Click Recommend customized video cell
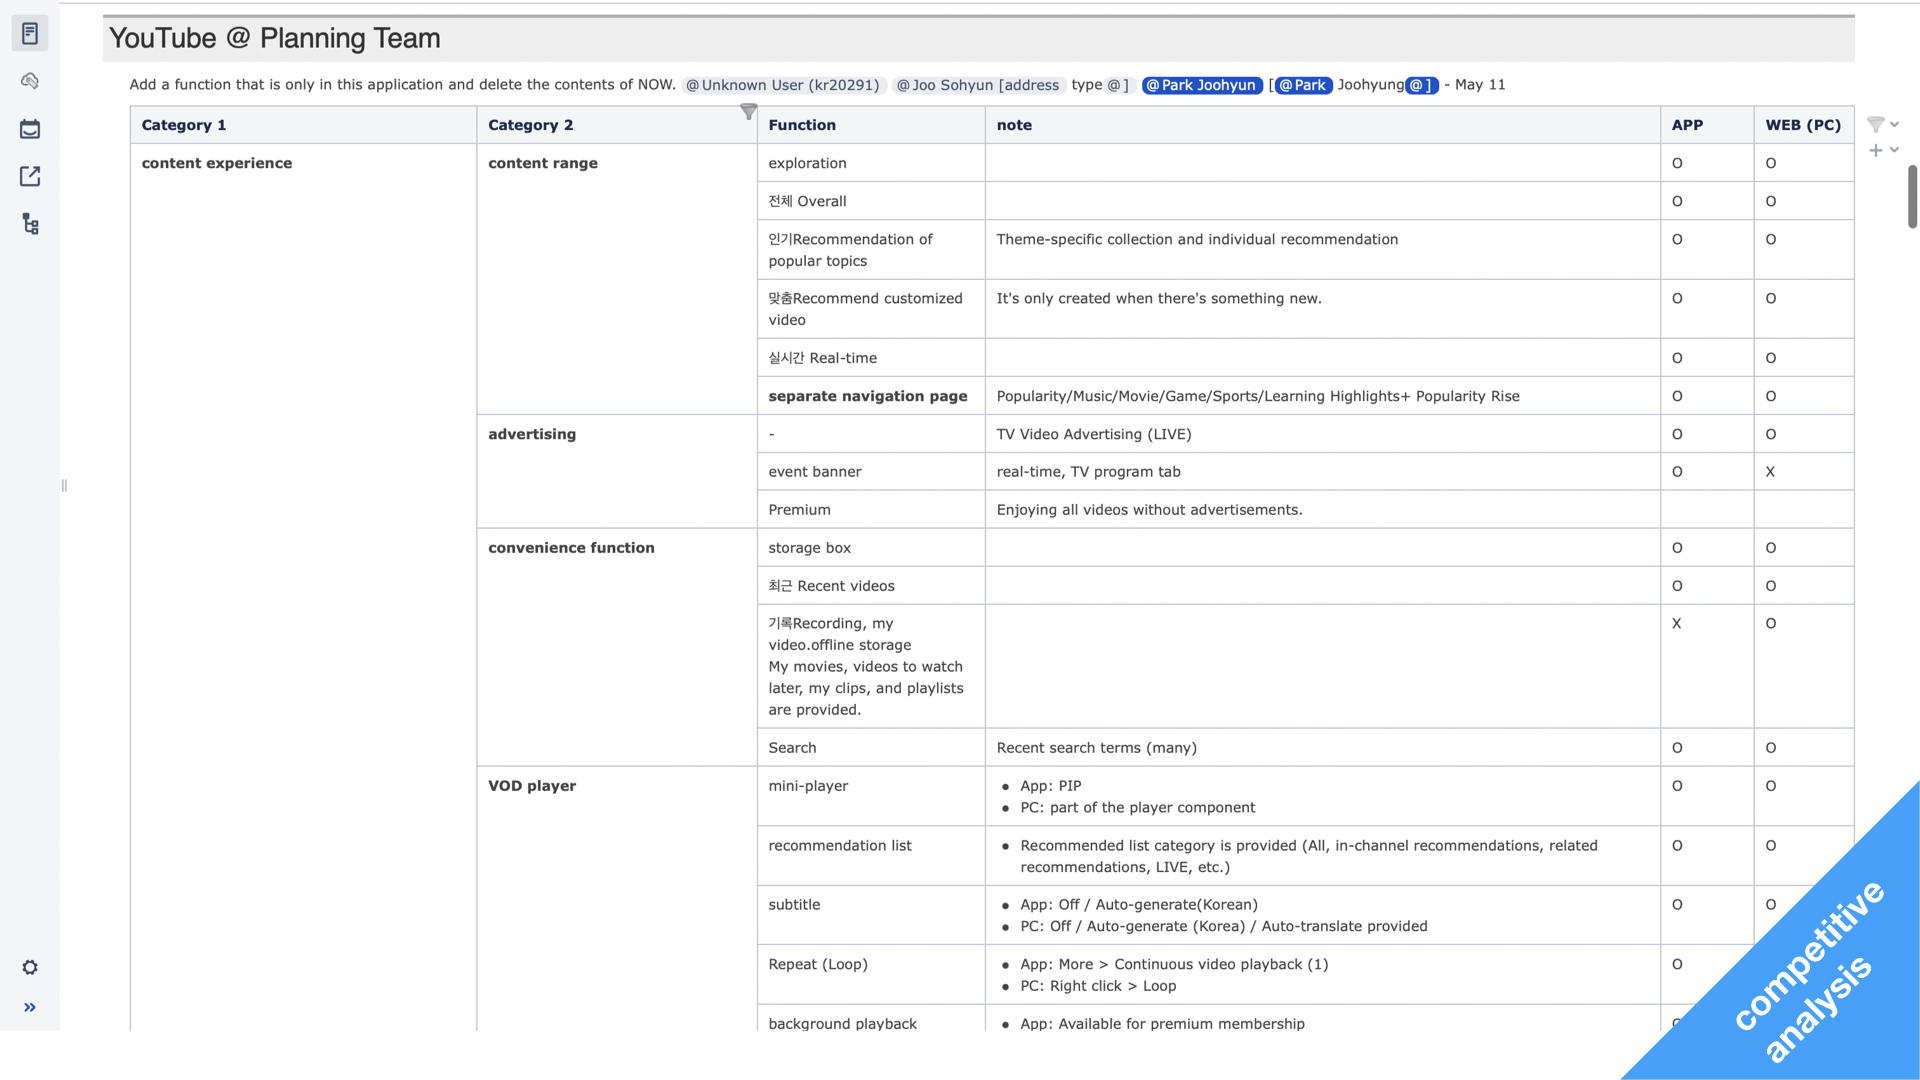1920x1080 pixels. (x=870, y=309)
